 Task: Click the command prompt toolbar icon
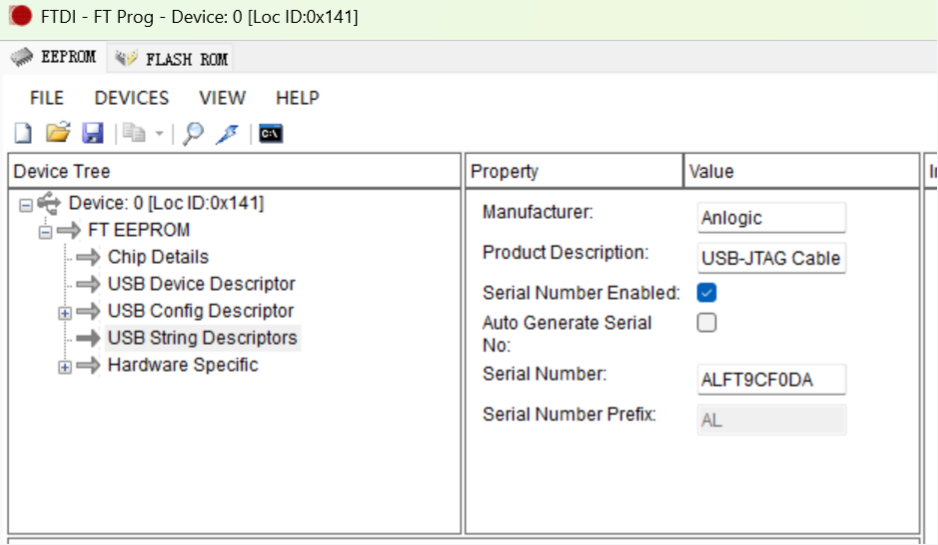click(271, 133)
